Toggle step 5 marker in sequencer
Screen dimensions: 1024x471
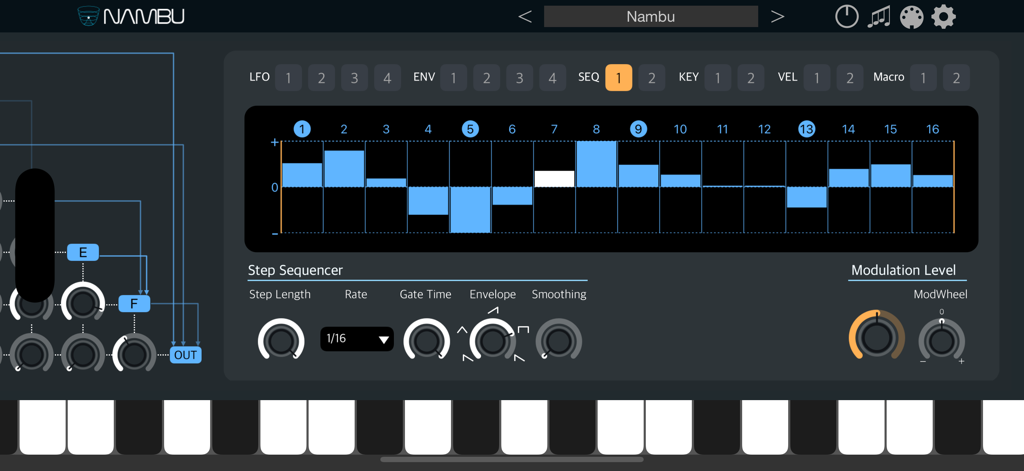[x=470, y=129]
